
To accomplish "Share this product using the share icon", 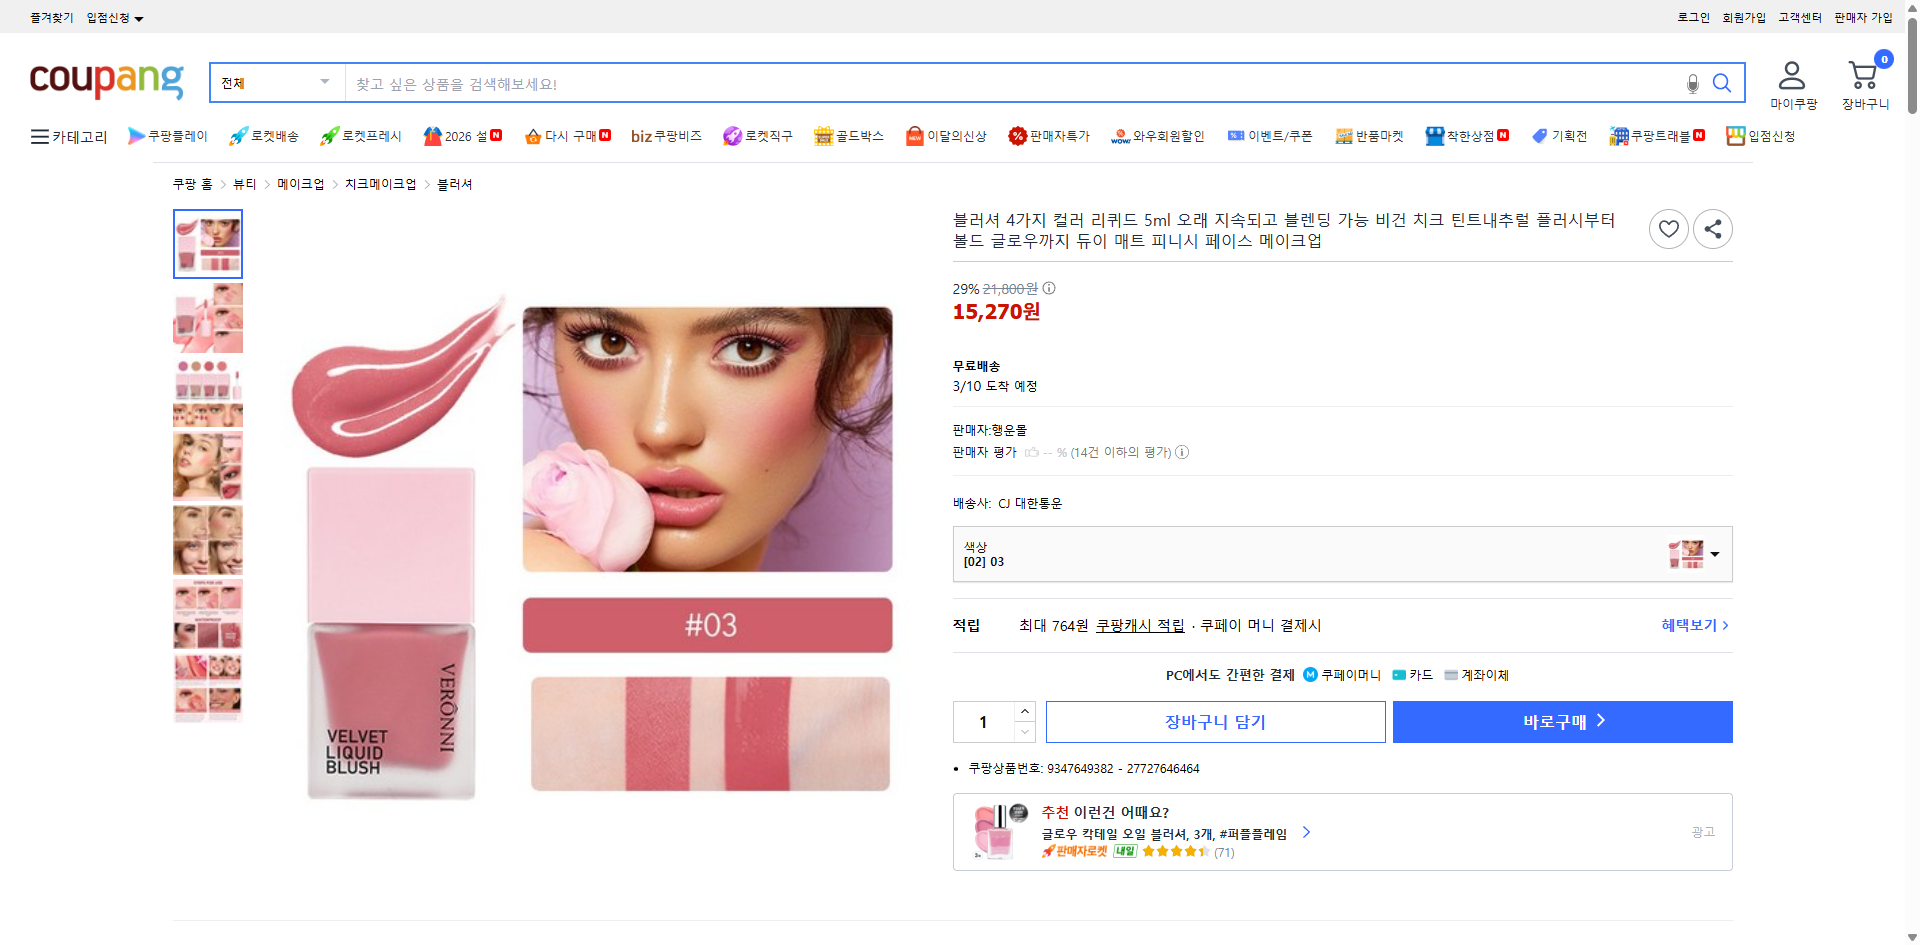I will (1713, 228).
